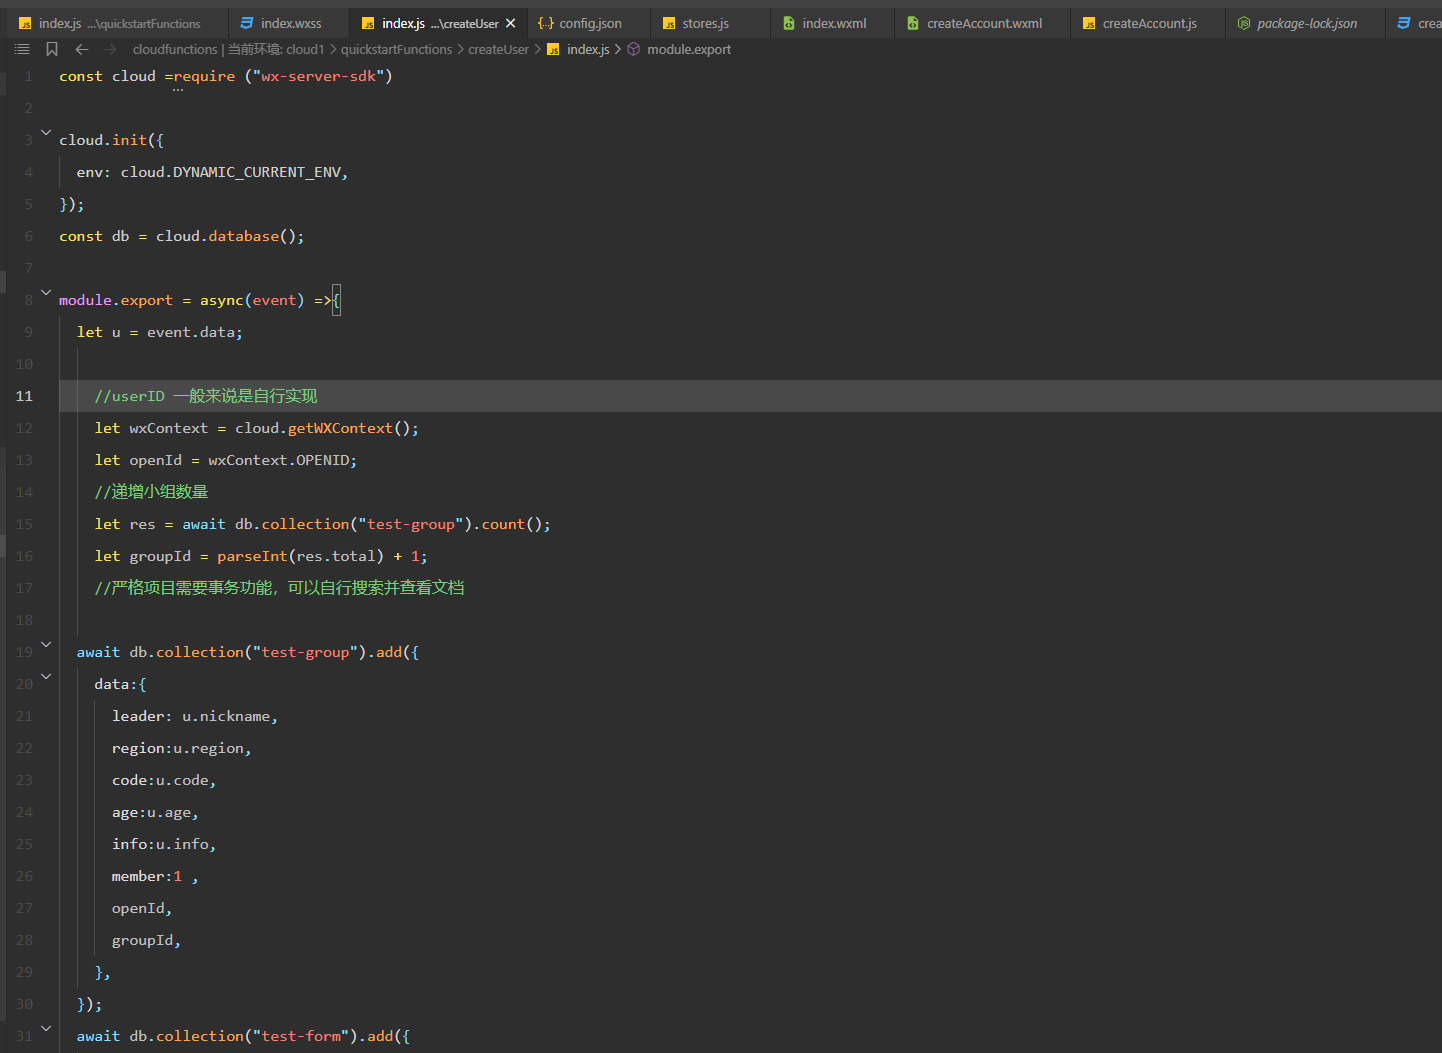Collapse the test-form add call at line 31

[x=46, y=1028]
